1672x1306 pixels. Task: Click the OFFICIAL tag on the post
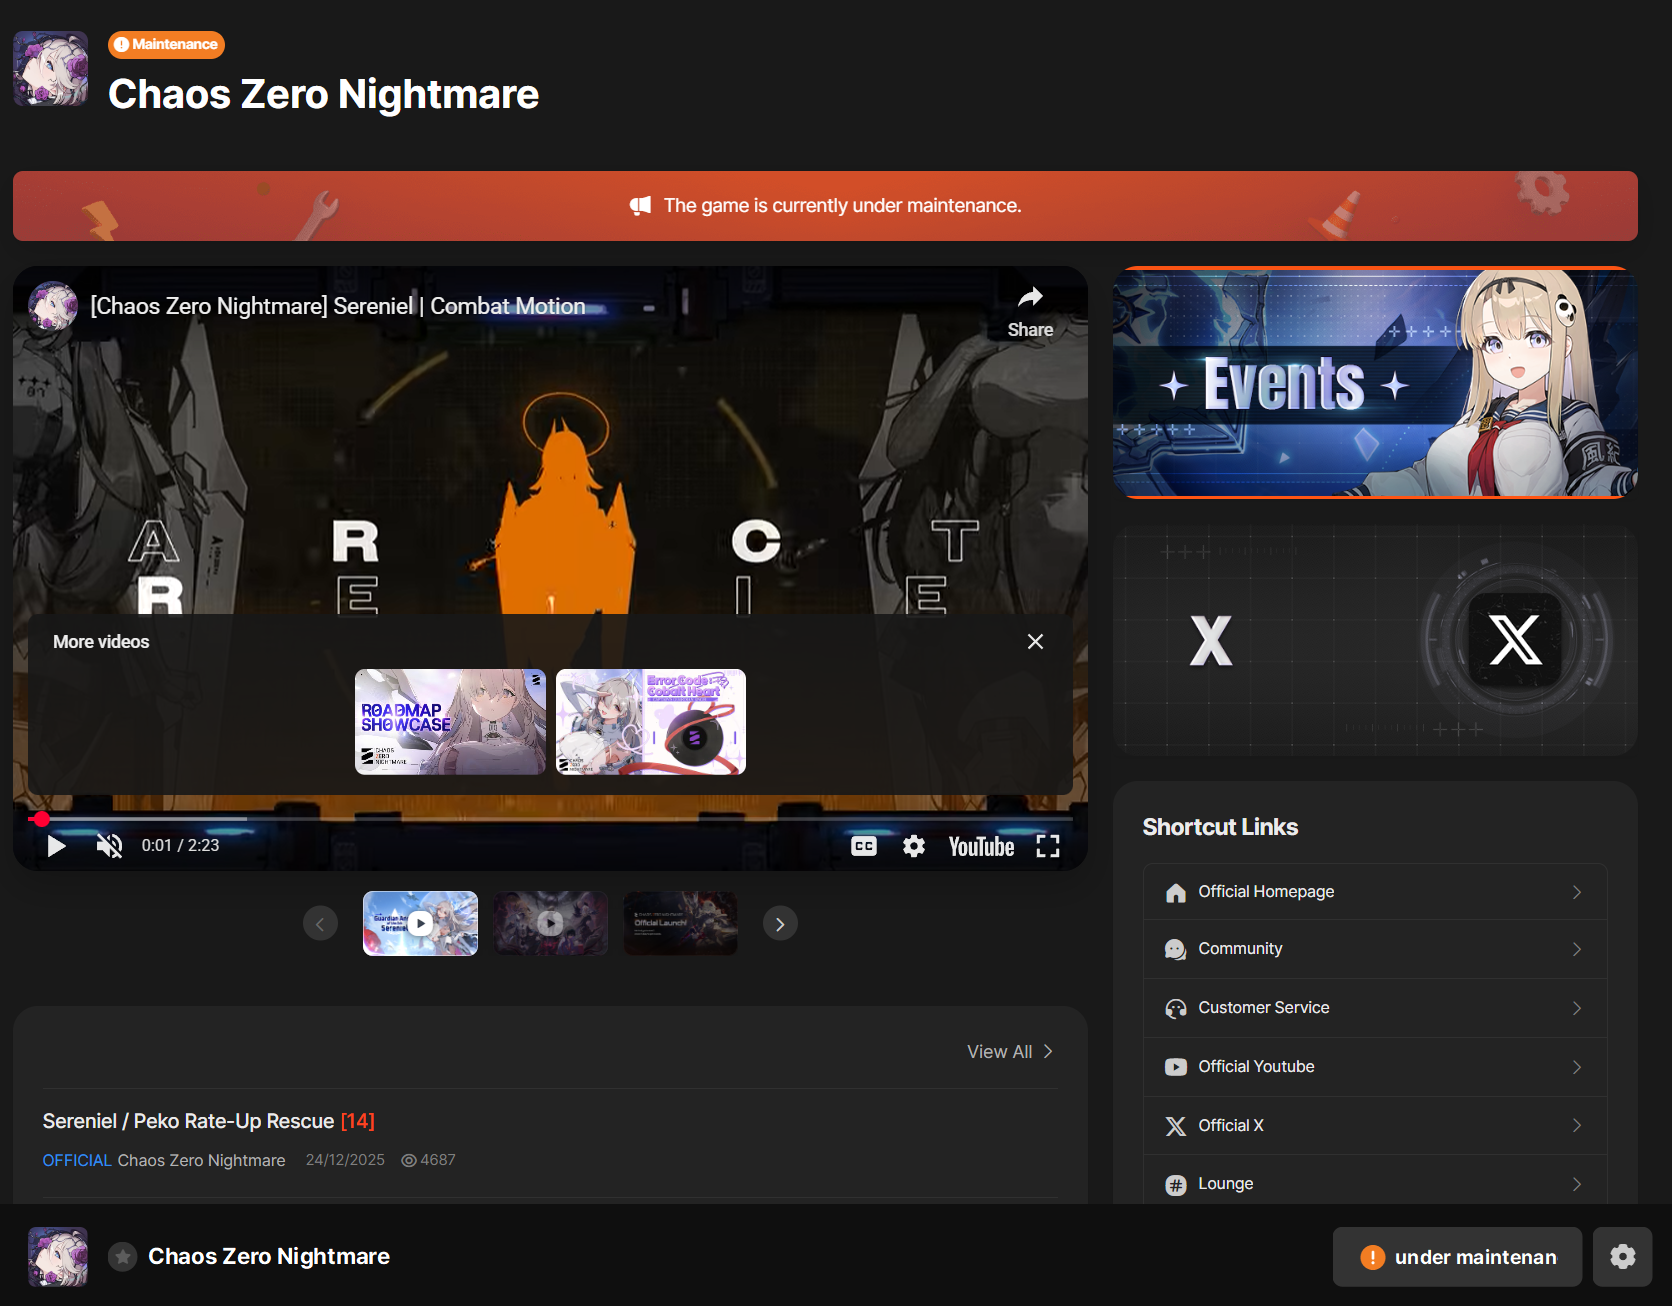tap(77, 1160)
